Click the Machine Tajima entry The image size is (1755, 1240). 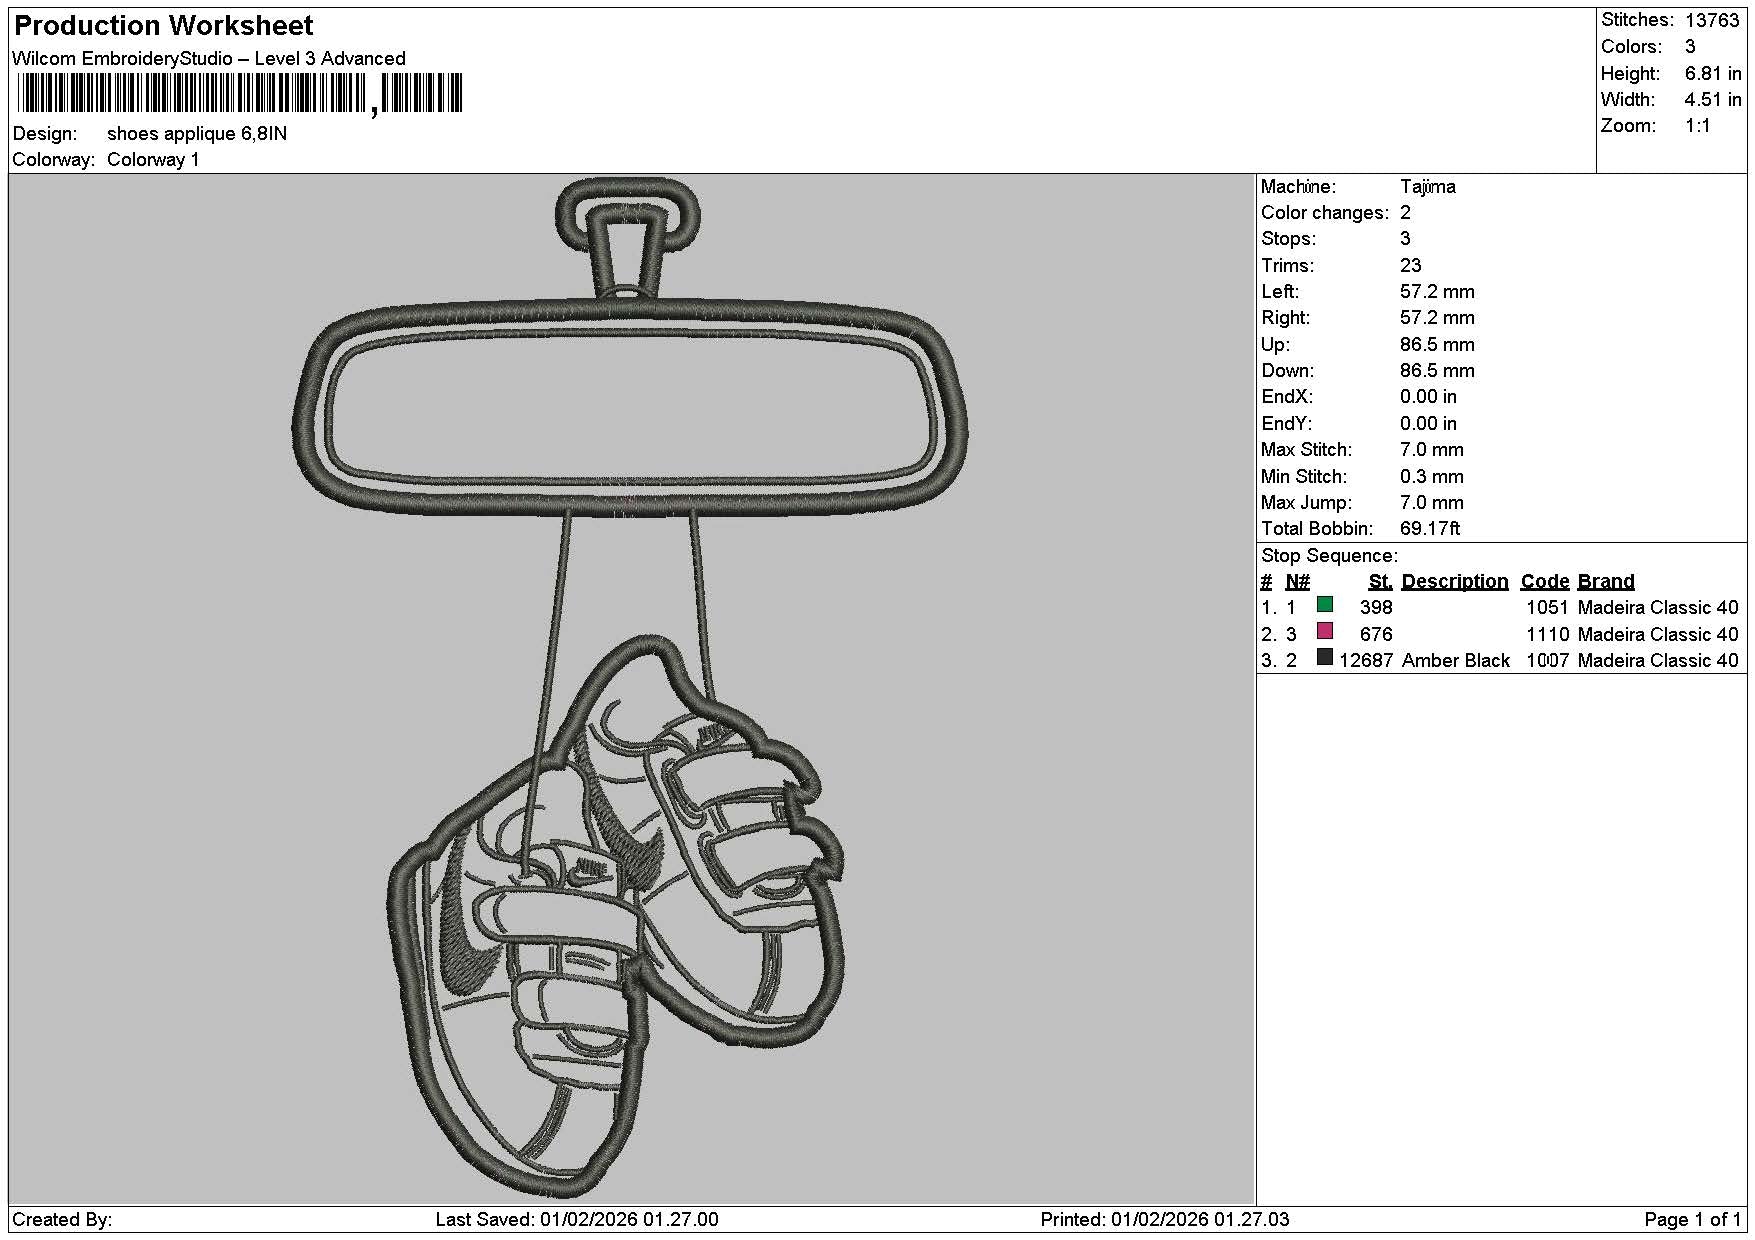1358,187
